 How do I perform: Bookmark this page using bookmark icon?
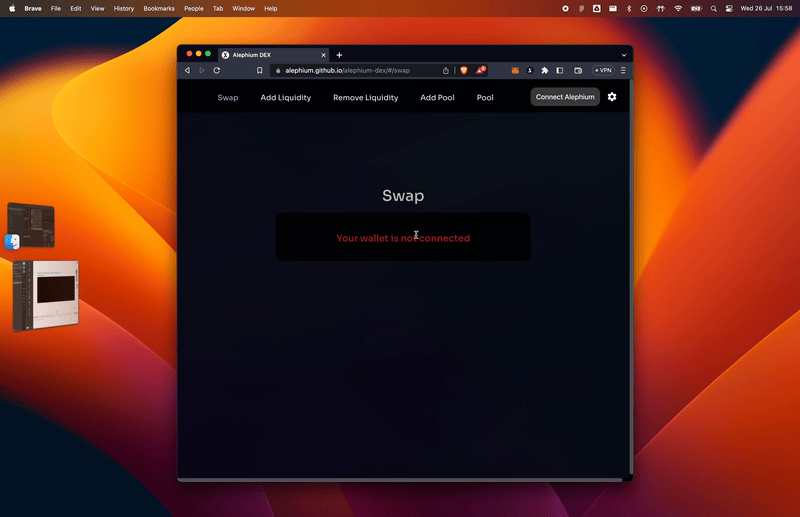[260, 71]
